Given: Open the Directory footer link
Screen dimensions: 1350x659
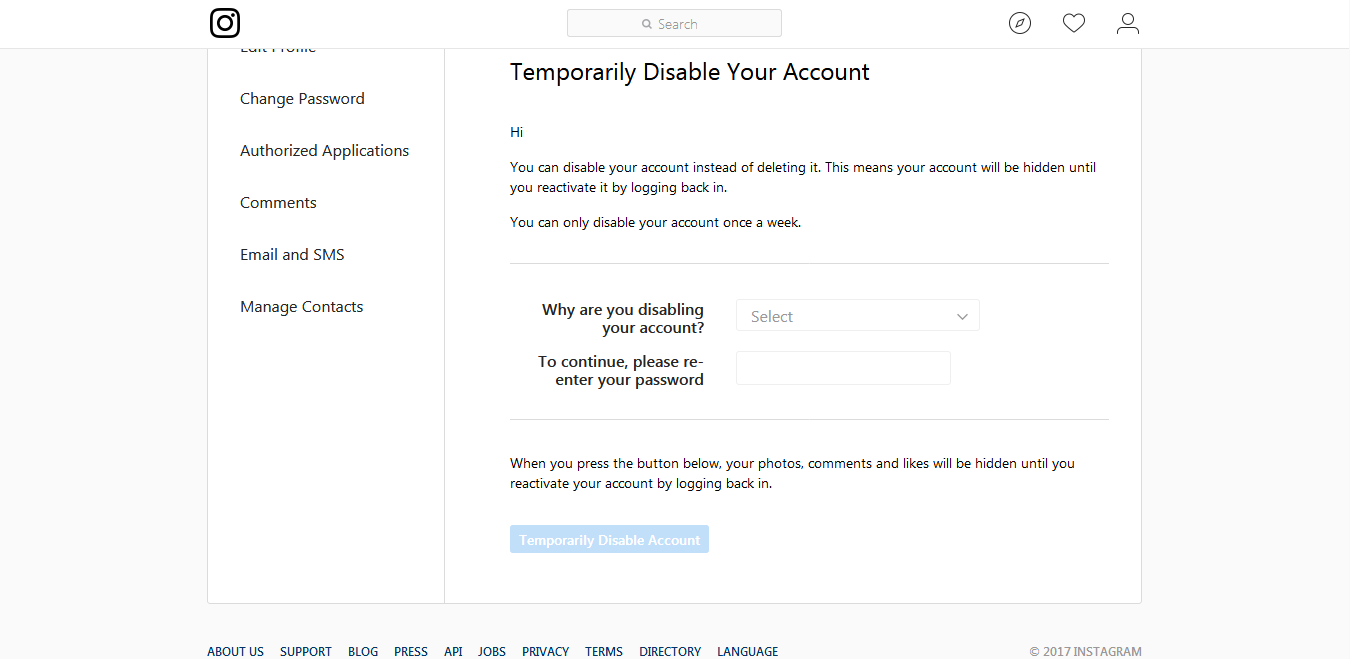Looking at the screenshot, I should 670,651.
